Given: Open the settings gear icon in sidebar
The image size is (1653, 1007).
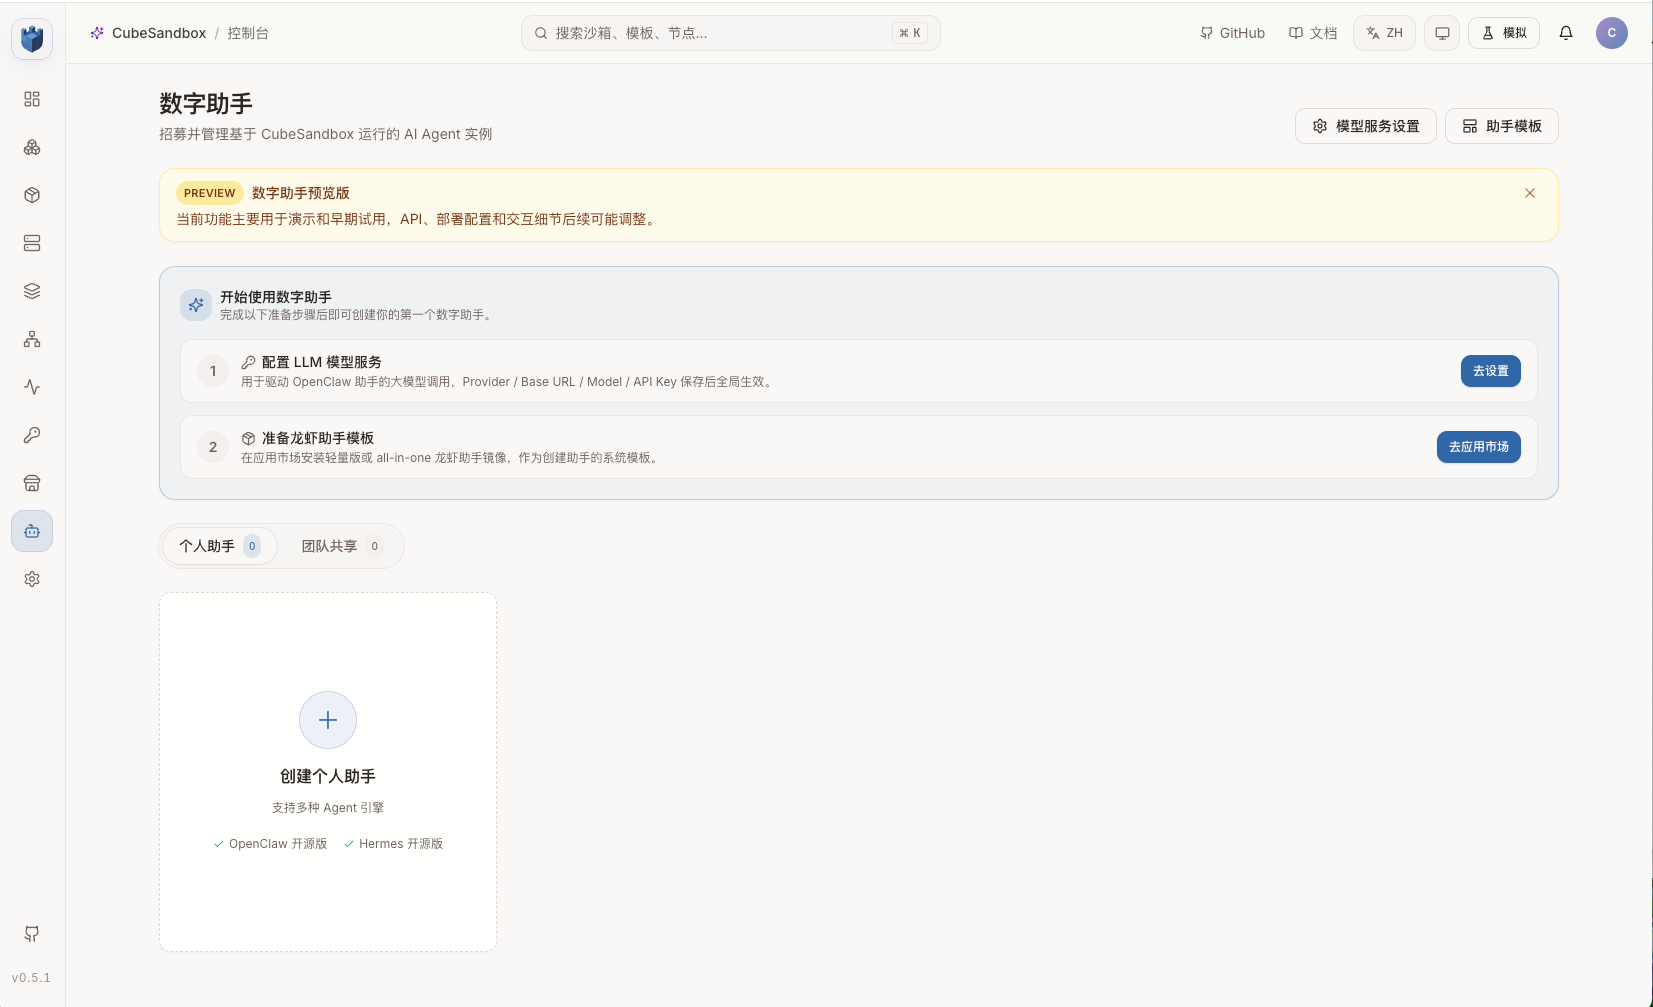Looking at the screenshot, I should 32,579.
